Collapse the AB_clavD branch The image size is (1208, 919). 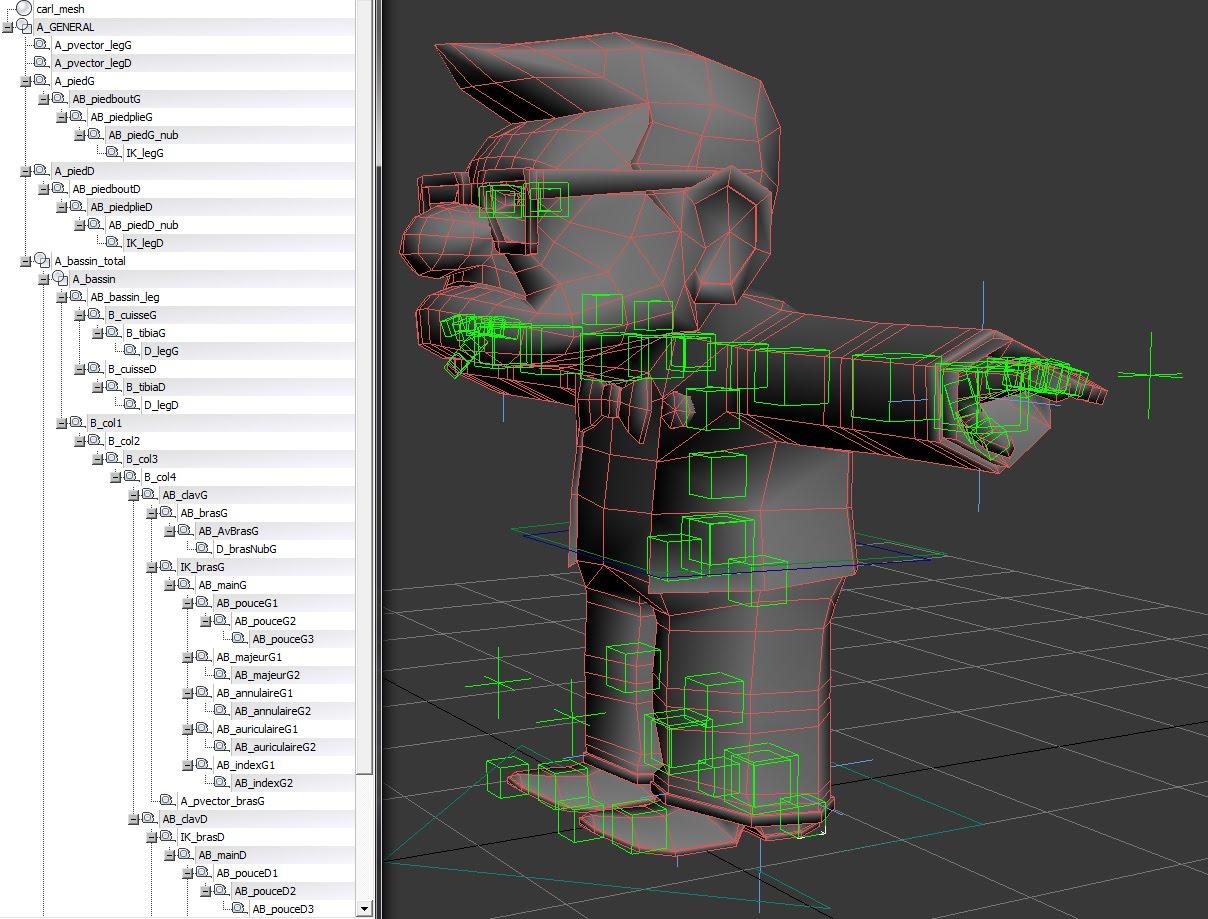point(134,819)
